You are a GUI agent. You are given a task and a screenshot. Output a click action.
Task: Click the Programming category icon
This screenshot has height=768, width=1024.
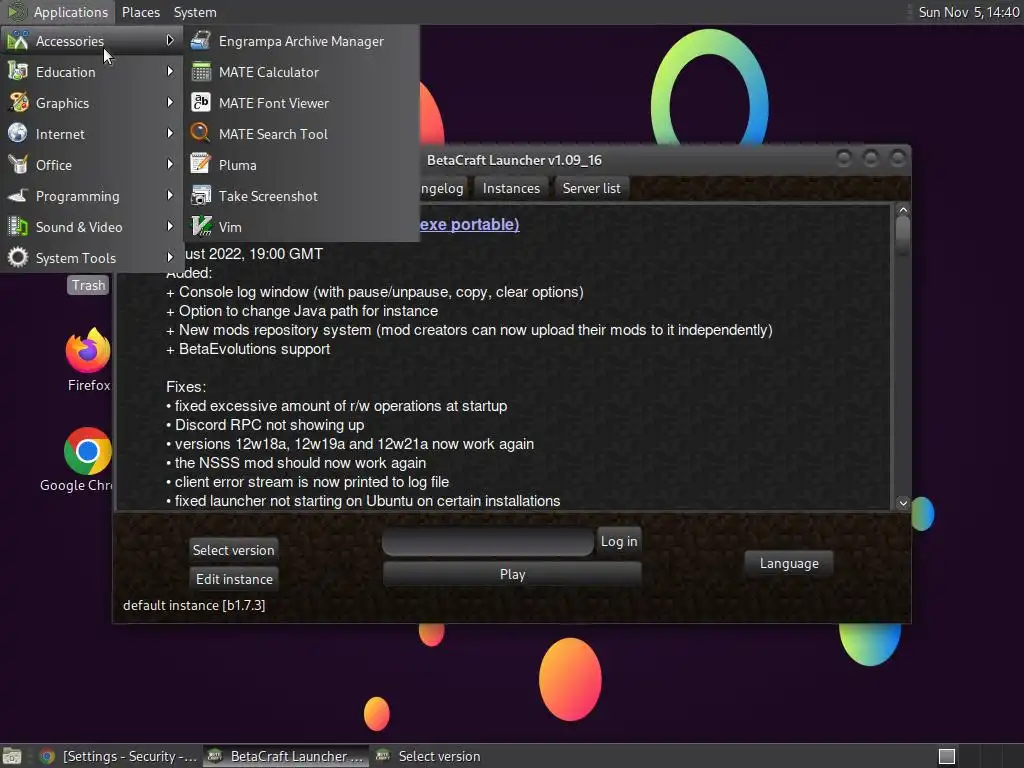pos(18,195)
